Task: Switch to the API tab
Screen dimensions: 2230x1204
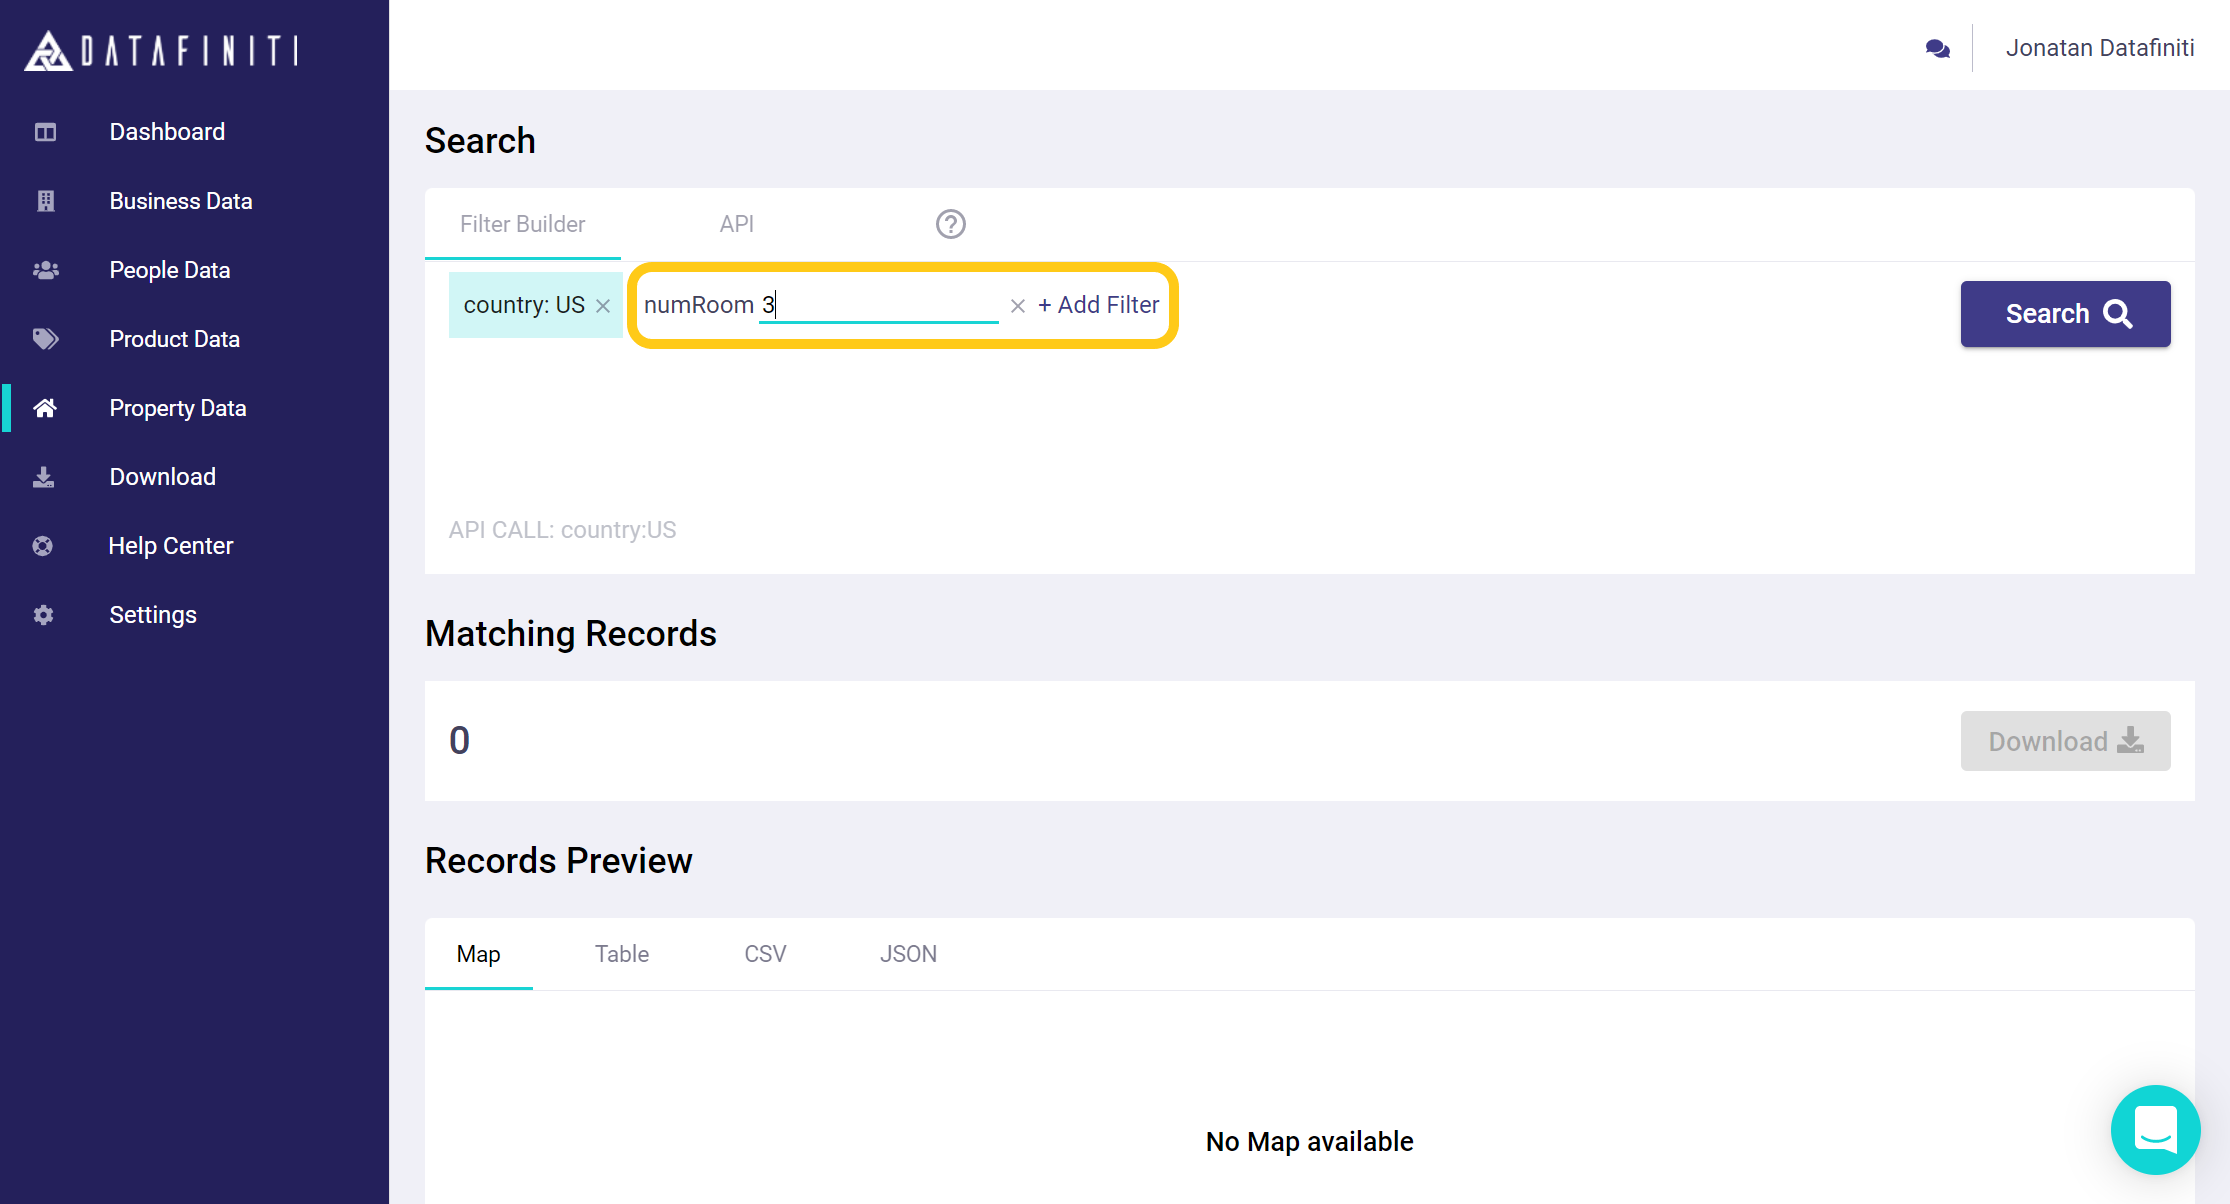Action: (736, 224)
